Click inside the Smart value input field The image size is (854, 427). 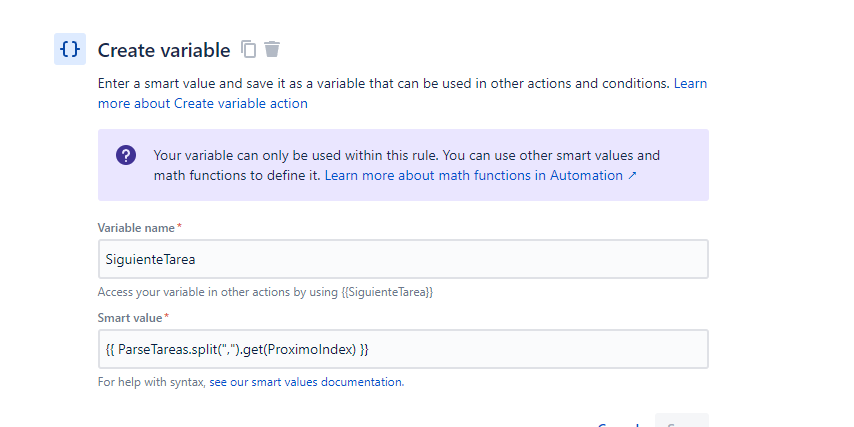click(x=403, y=349)
